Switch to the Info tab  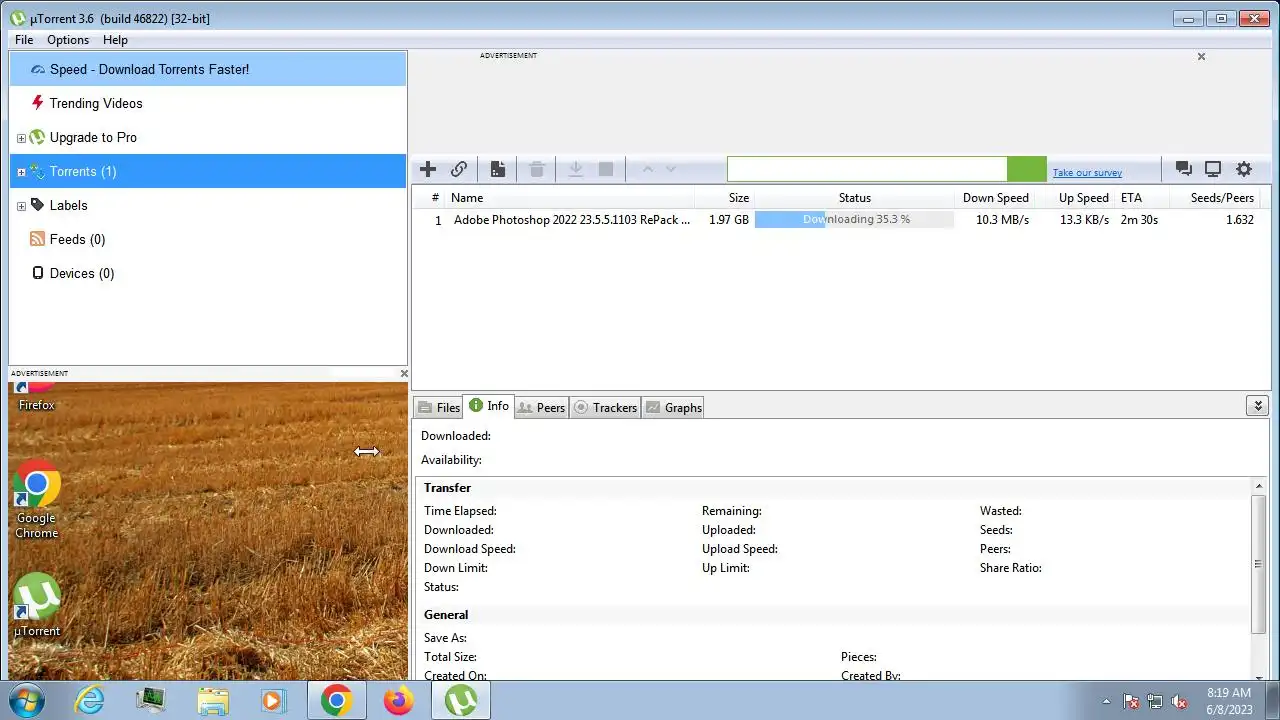click(x=489, y=406)
